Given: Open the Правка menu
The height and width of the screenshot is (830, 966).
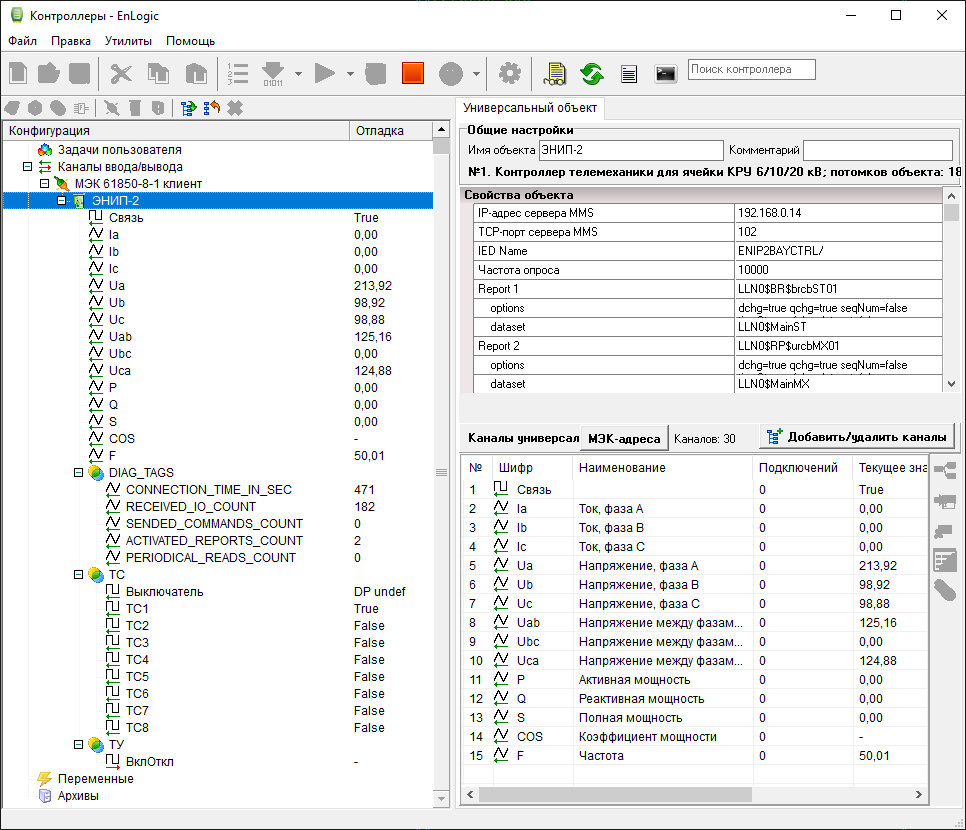Looking at the screenshot, I should pos(71,41).
